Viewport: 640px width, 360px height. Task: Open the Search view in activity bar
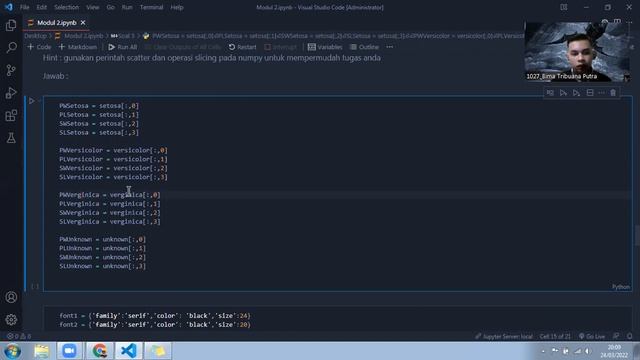11,48
